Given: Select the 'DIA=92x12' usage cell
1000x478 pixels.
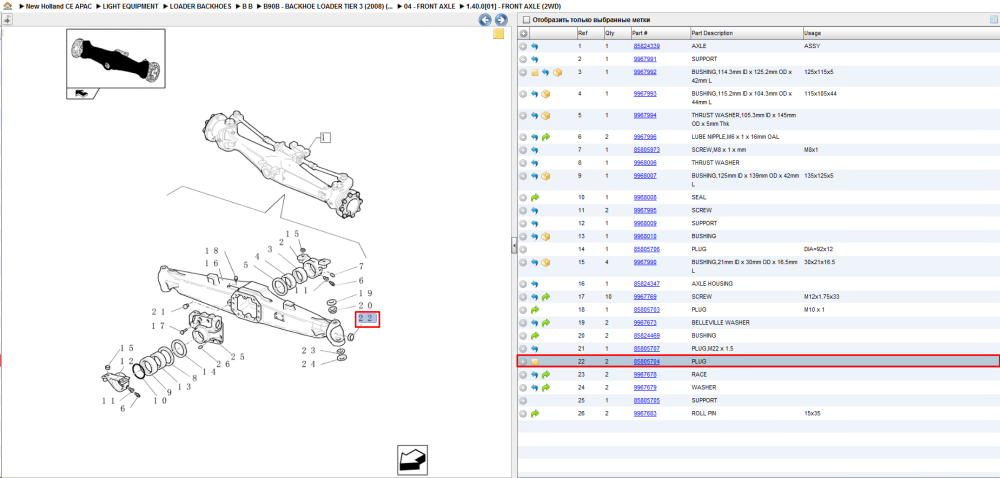Looking at the screenshot, I should tap(820, 249).
